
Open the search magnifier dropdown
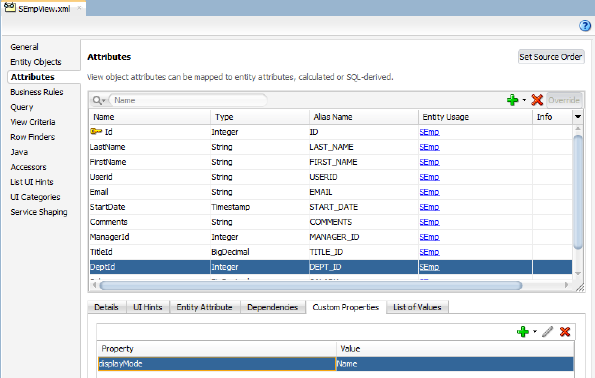(99, 100)
